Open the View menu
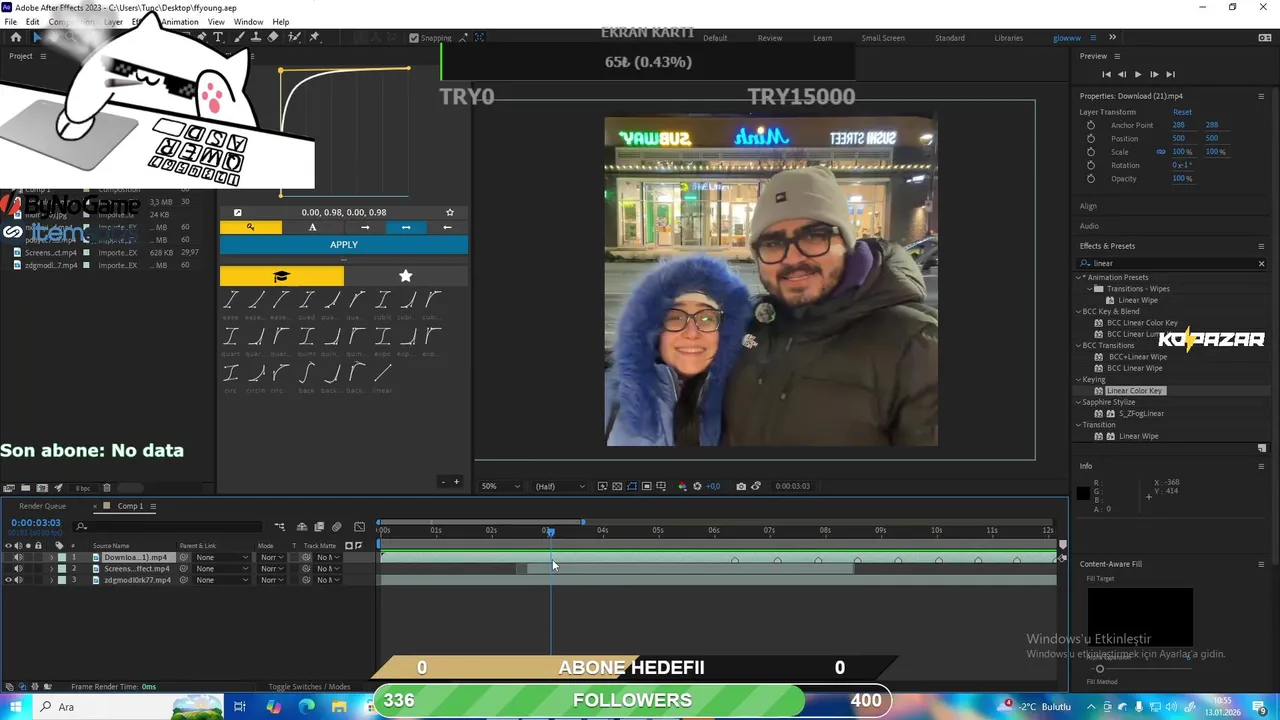This screenshot has width=1280, height=720. 216,22
